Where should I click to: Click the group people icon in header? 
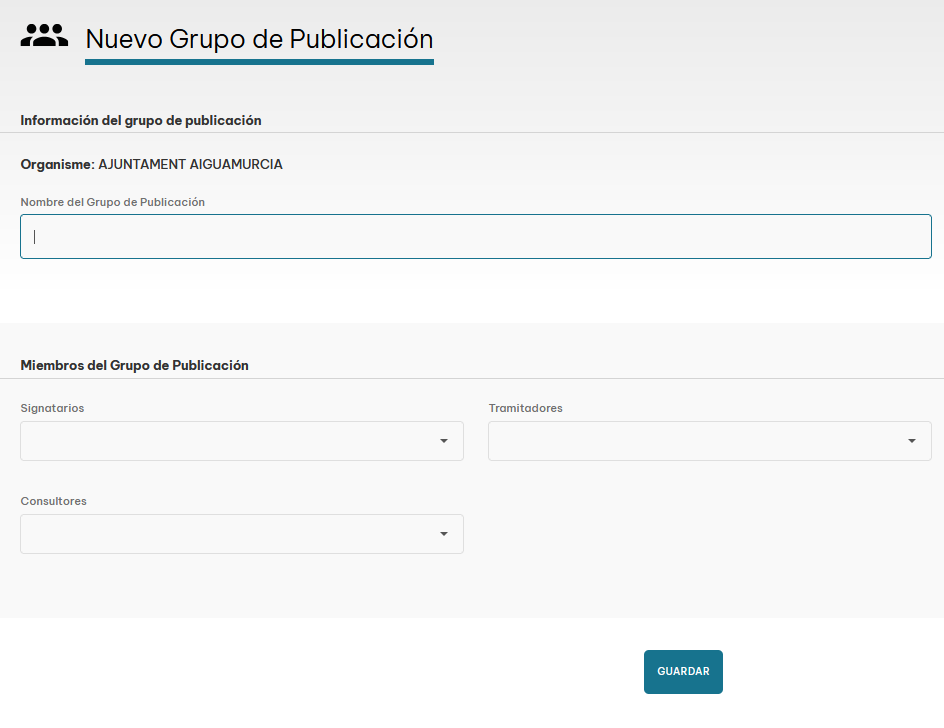tap(44, 37)
